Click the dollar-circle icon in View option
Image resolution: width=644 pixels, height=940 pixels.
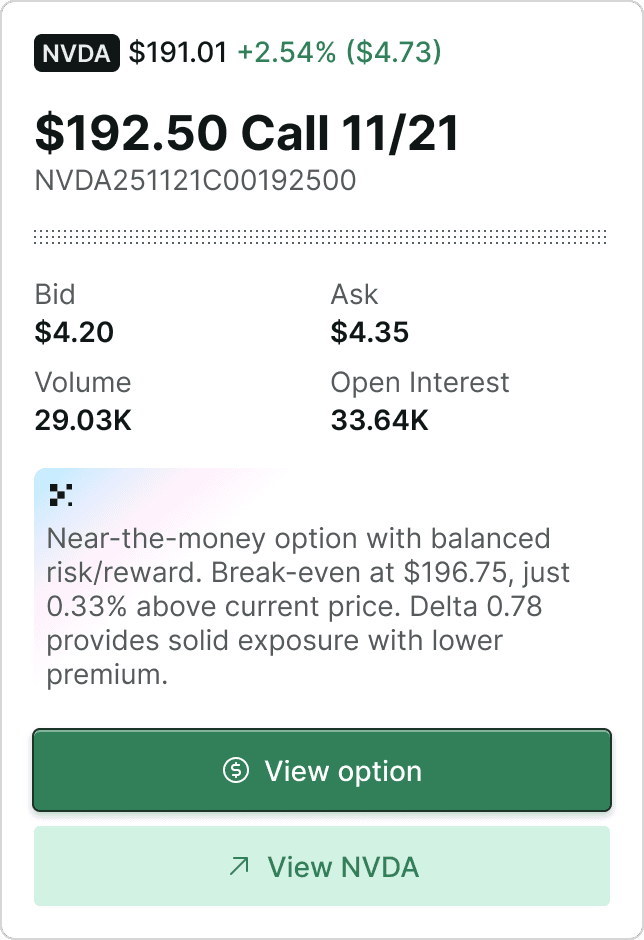pyautogui.click(x=236, y=771)
